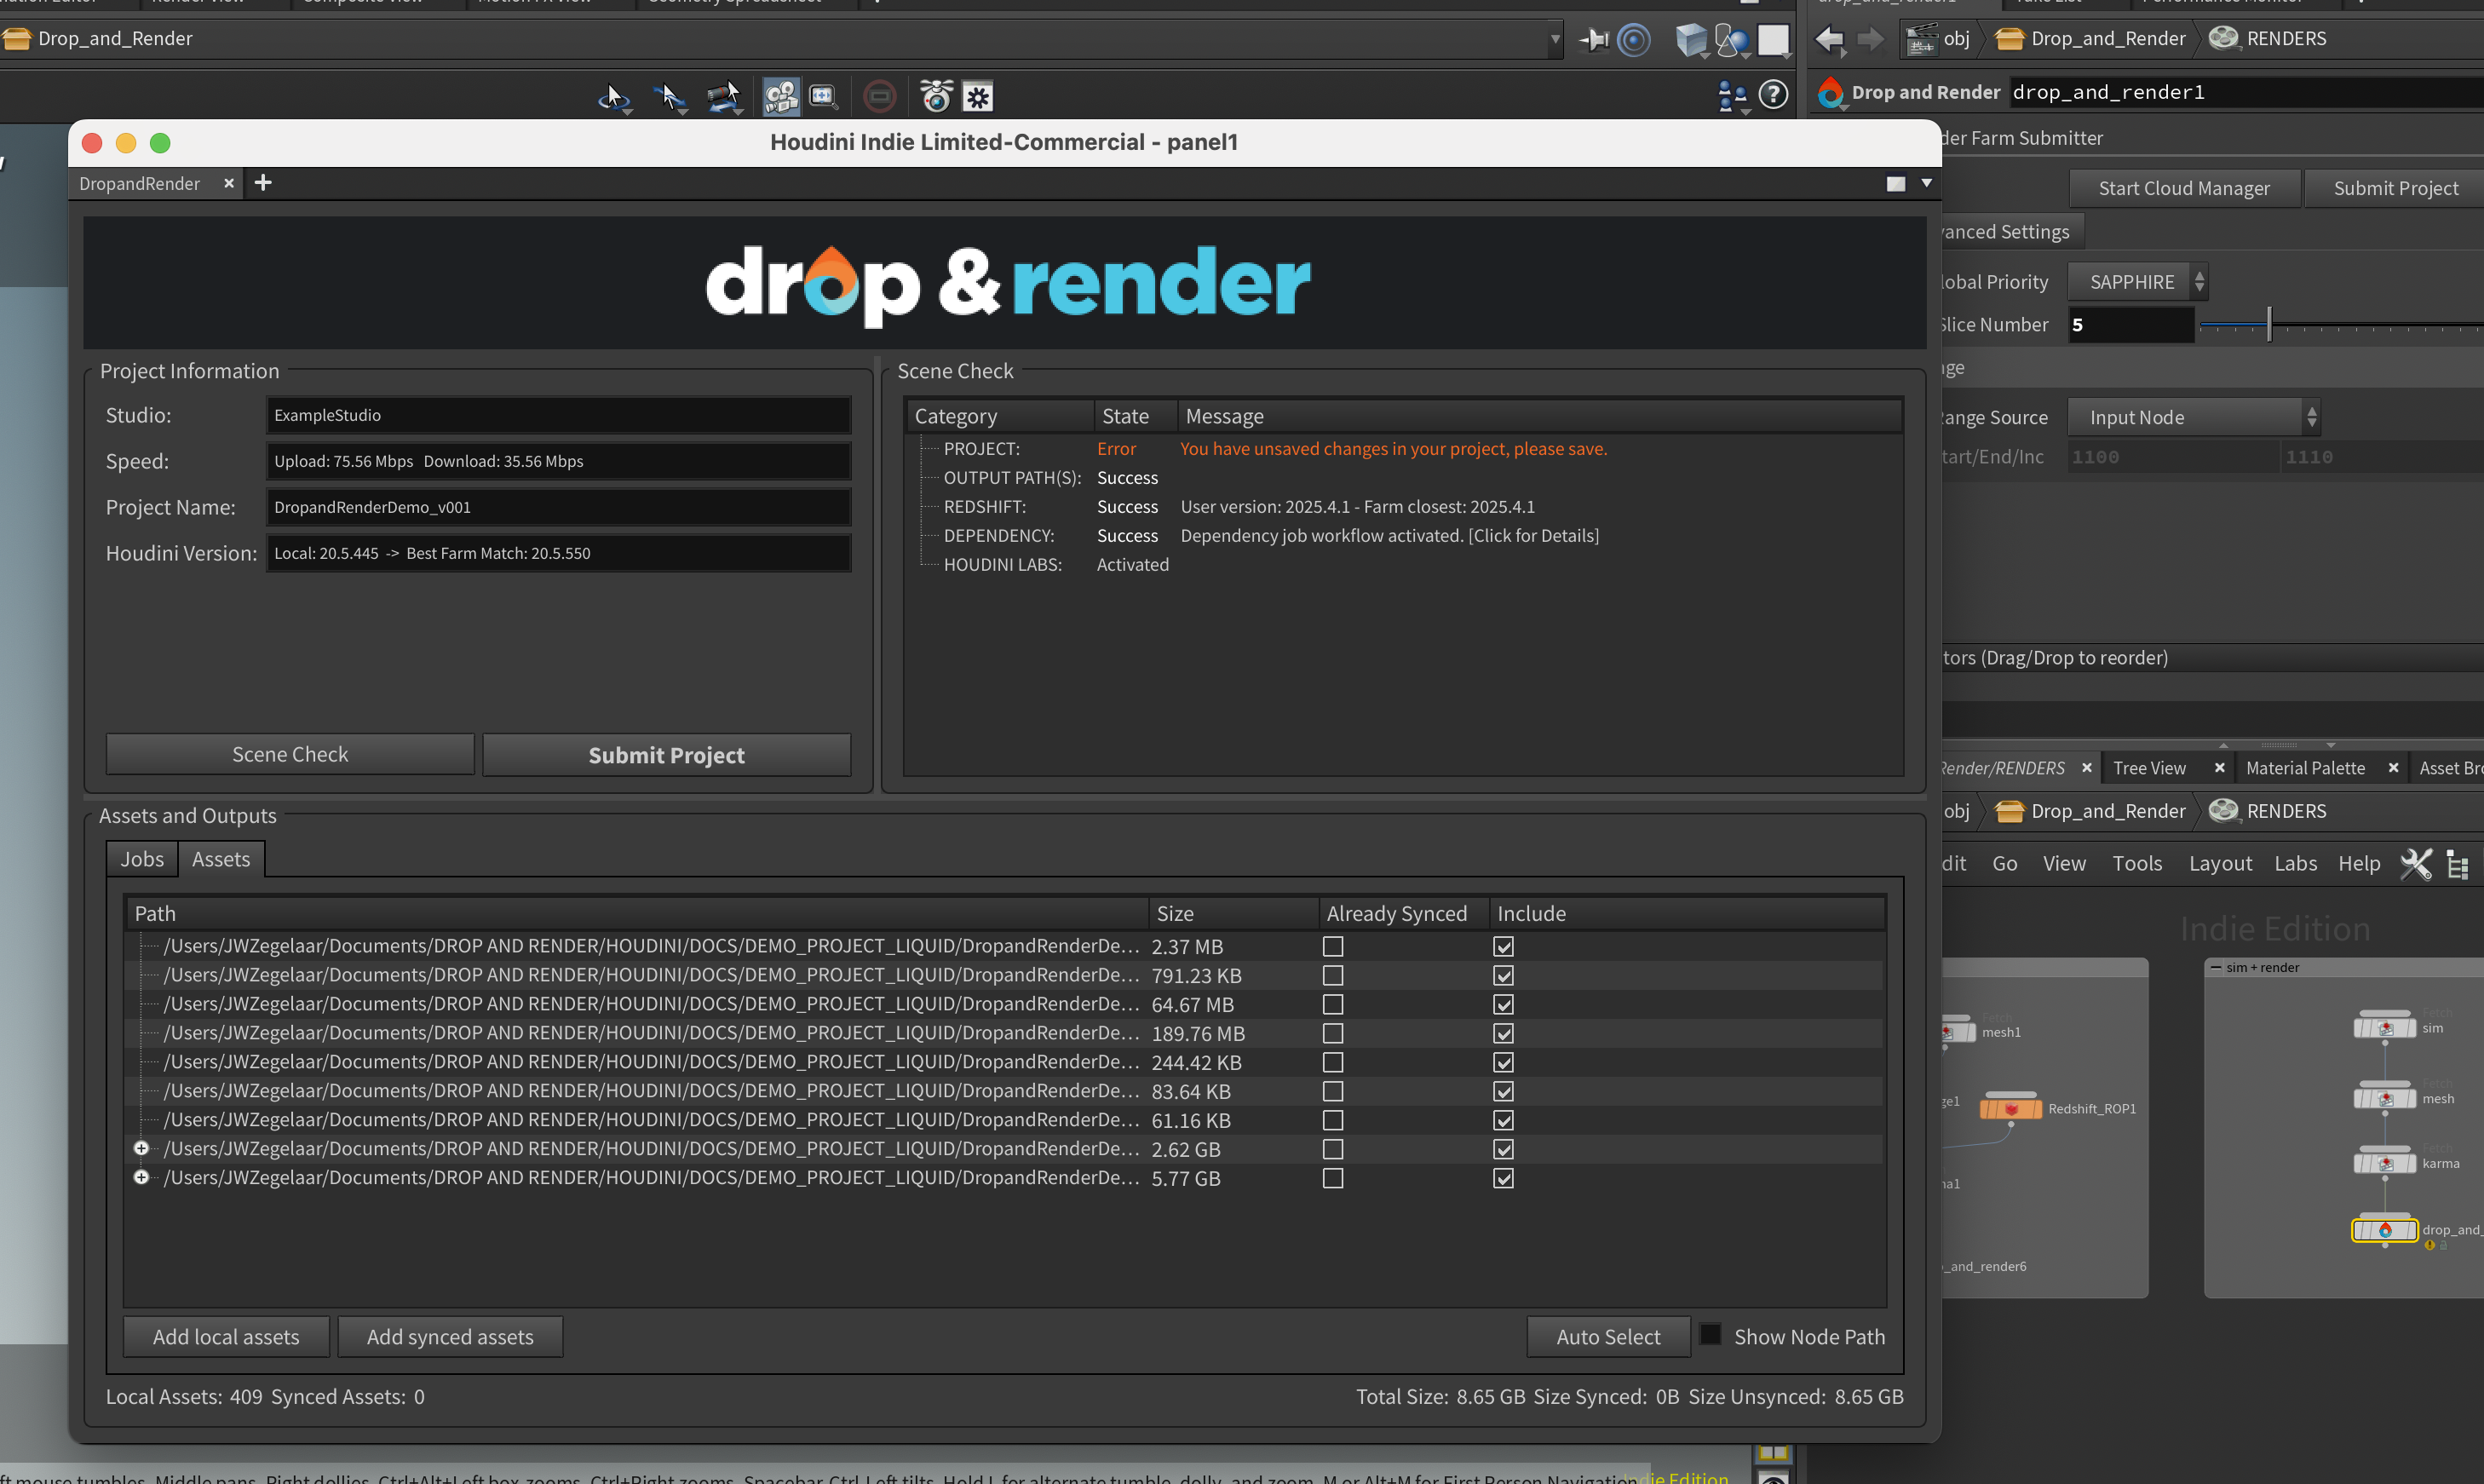Select the Redshift_ROP1 node in network
This screenshot has width=2484, height=1484.
[2010, 1108]
